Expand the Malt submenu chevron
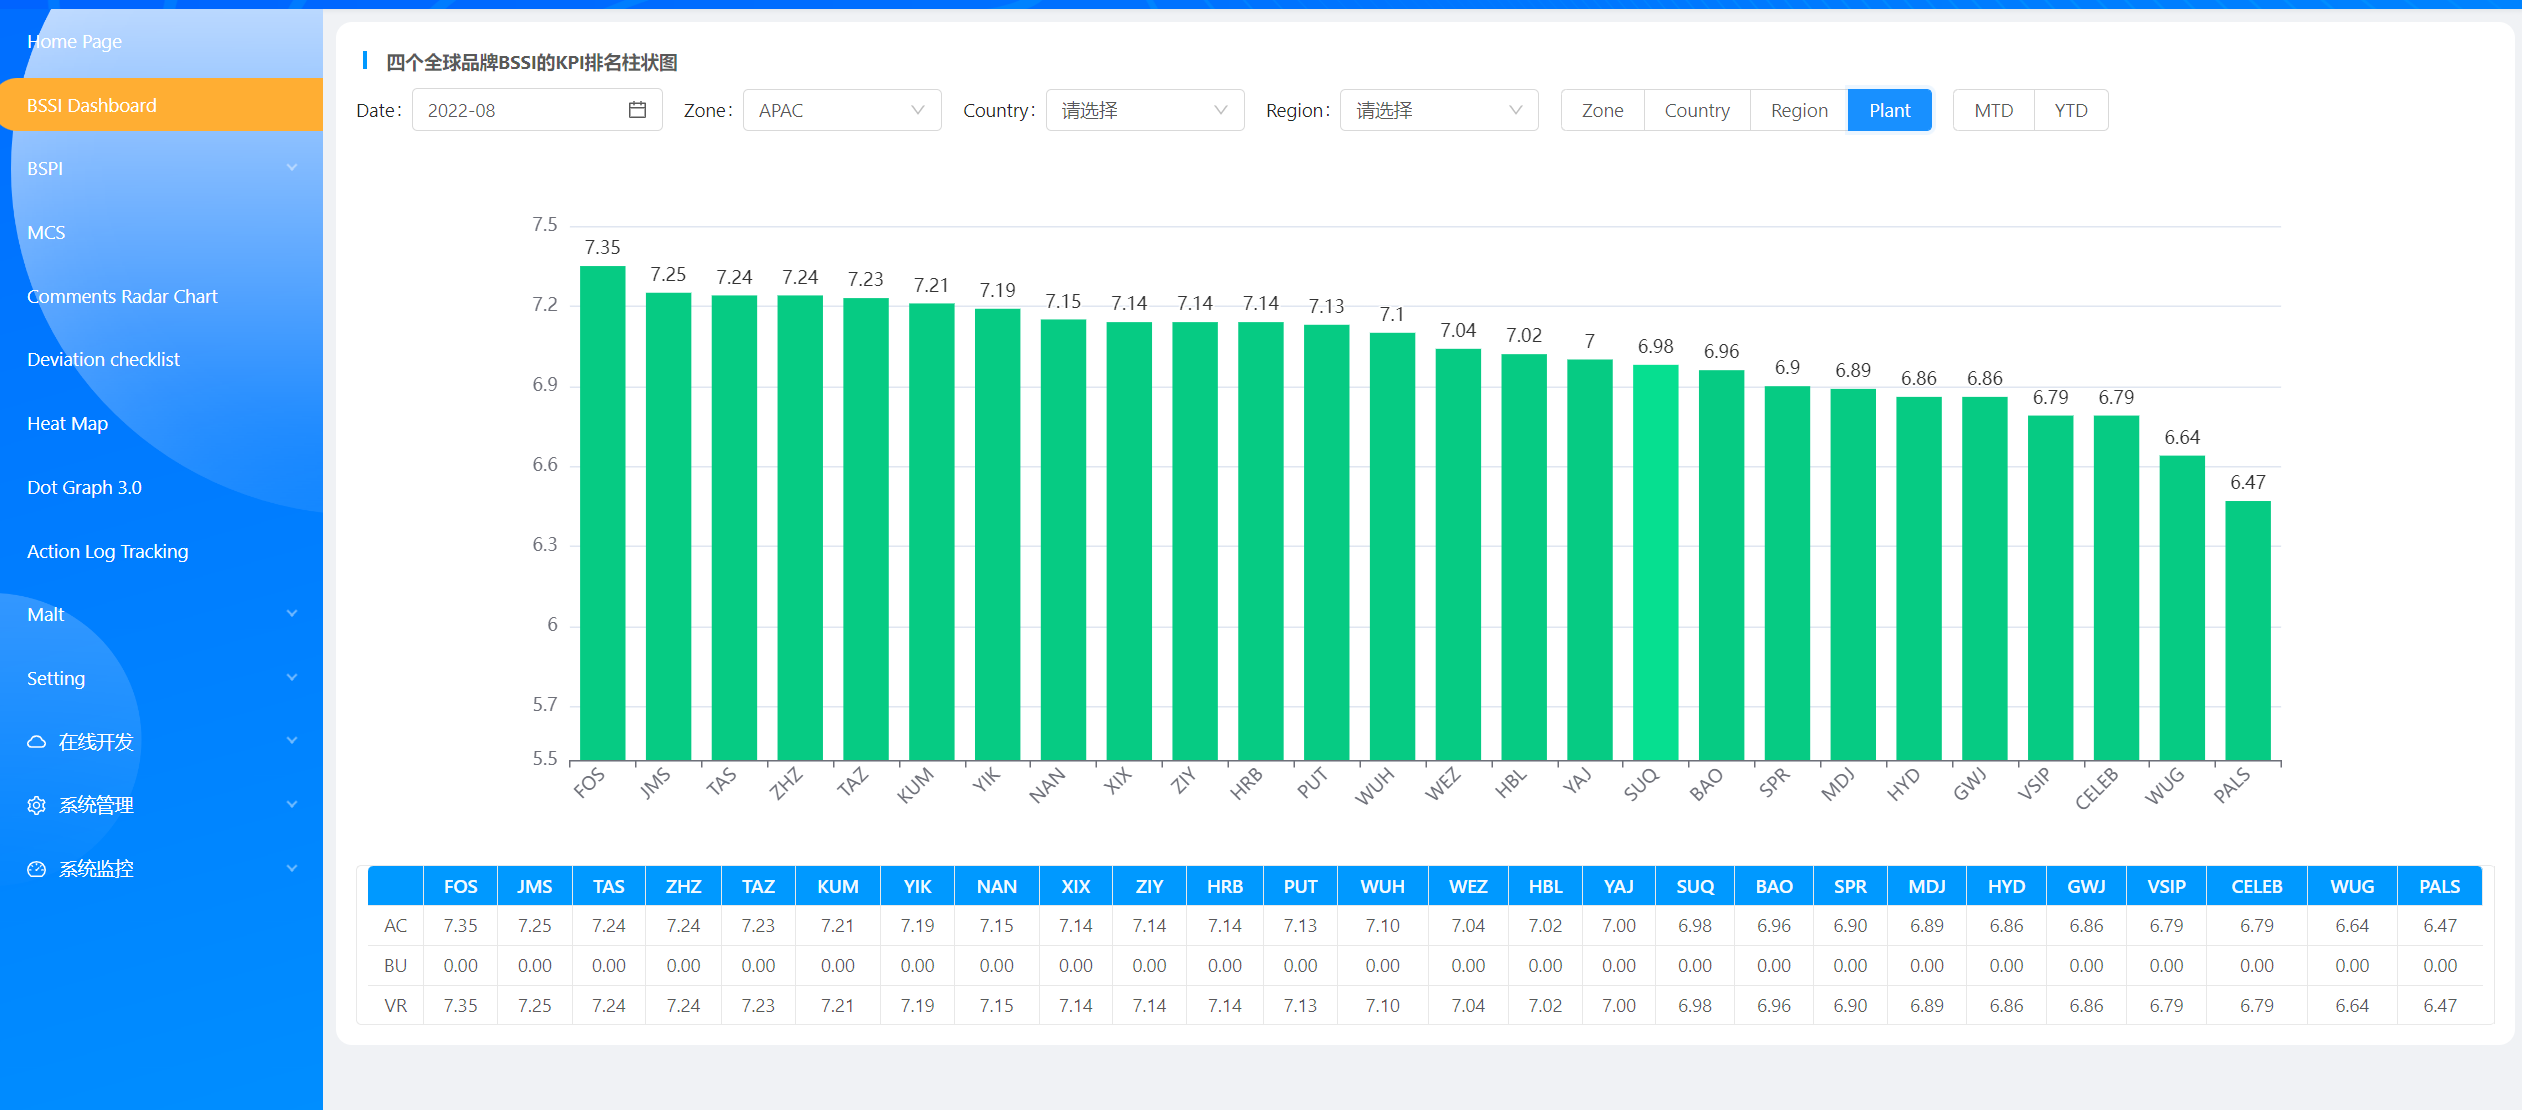The image size is (2522, 1110). click(292, 614)
